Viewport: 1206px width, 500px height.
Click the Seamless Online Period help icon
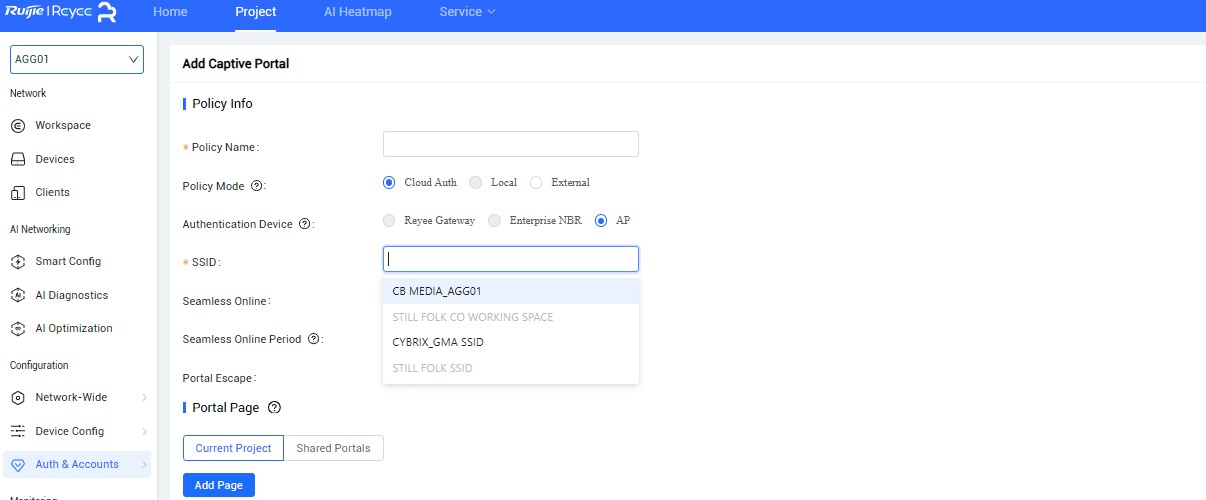(x=313, y=339)
